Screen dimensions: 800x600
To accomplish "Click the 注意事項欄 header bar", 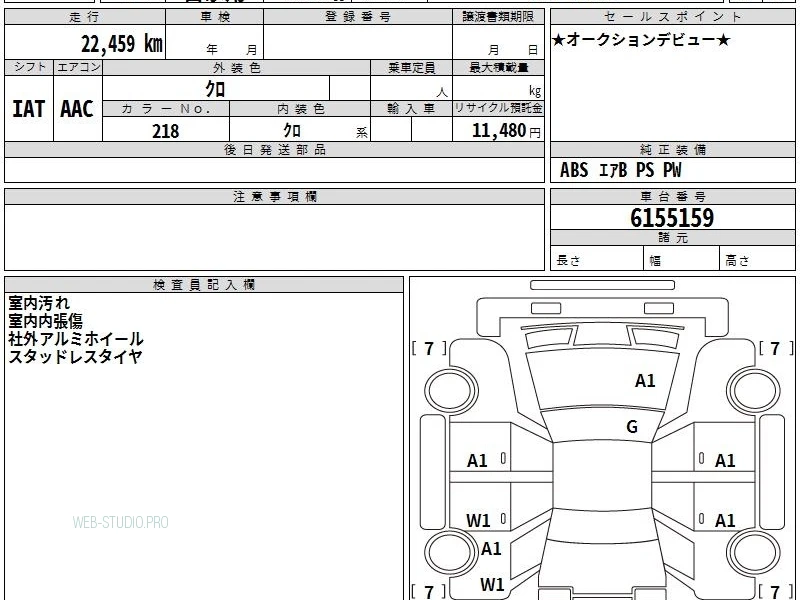I will click(274, 196).
